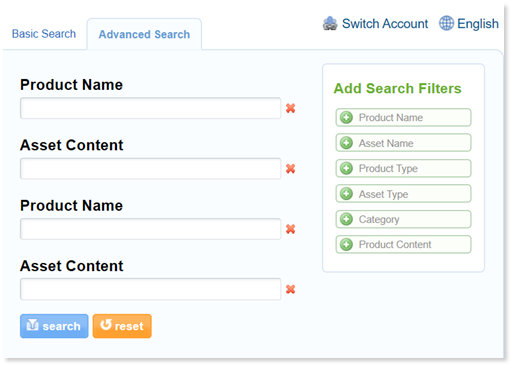Click the green plus icon beside Product Name filter
Viewport: 513px width, 367px height.
coord(346,117)
